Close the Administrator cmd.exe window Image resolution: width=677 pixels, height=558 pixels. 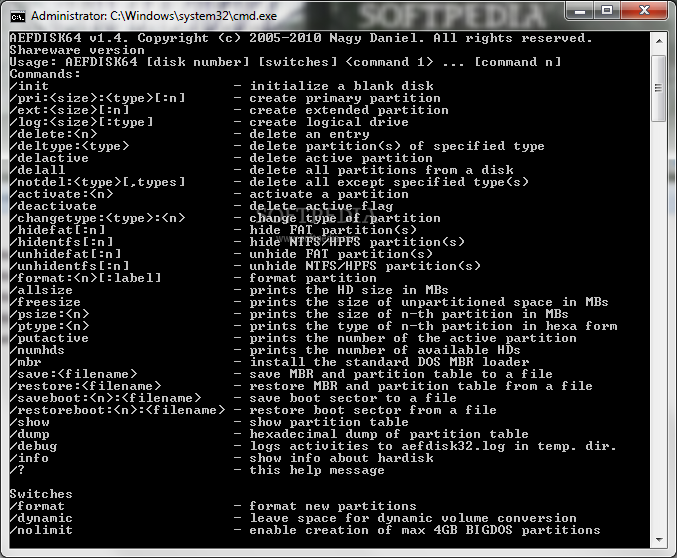click(x=644, y=10)
